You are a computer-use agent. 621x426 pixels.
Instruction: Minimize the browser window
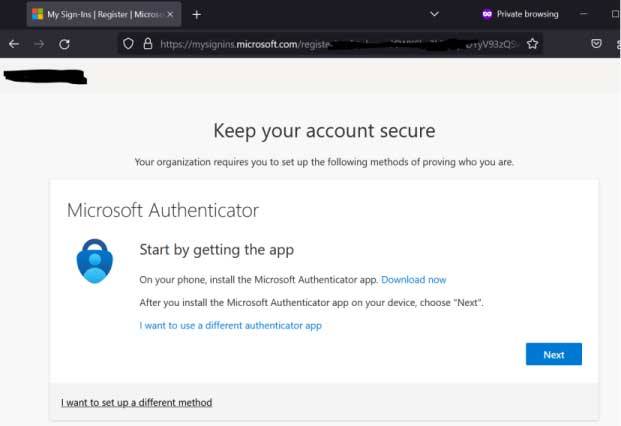pyautogui.click(x=586, y=14)
